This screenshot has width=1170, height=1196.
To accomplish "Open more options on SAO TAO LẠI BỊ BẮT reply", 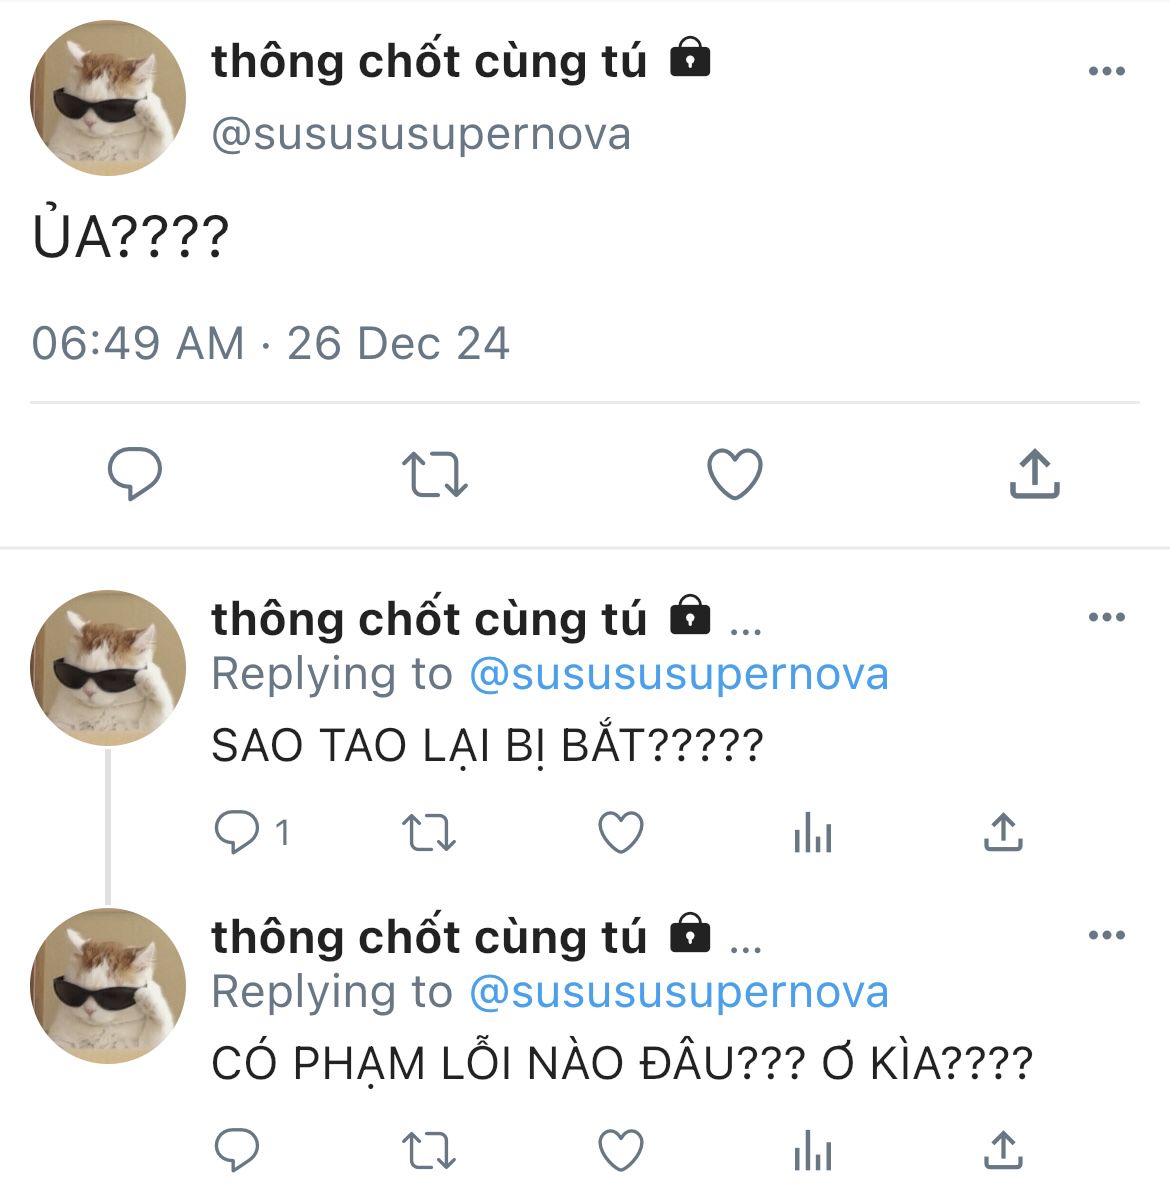I will (1107, 616).
